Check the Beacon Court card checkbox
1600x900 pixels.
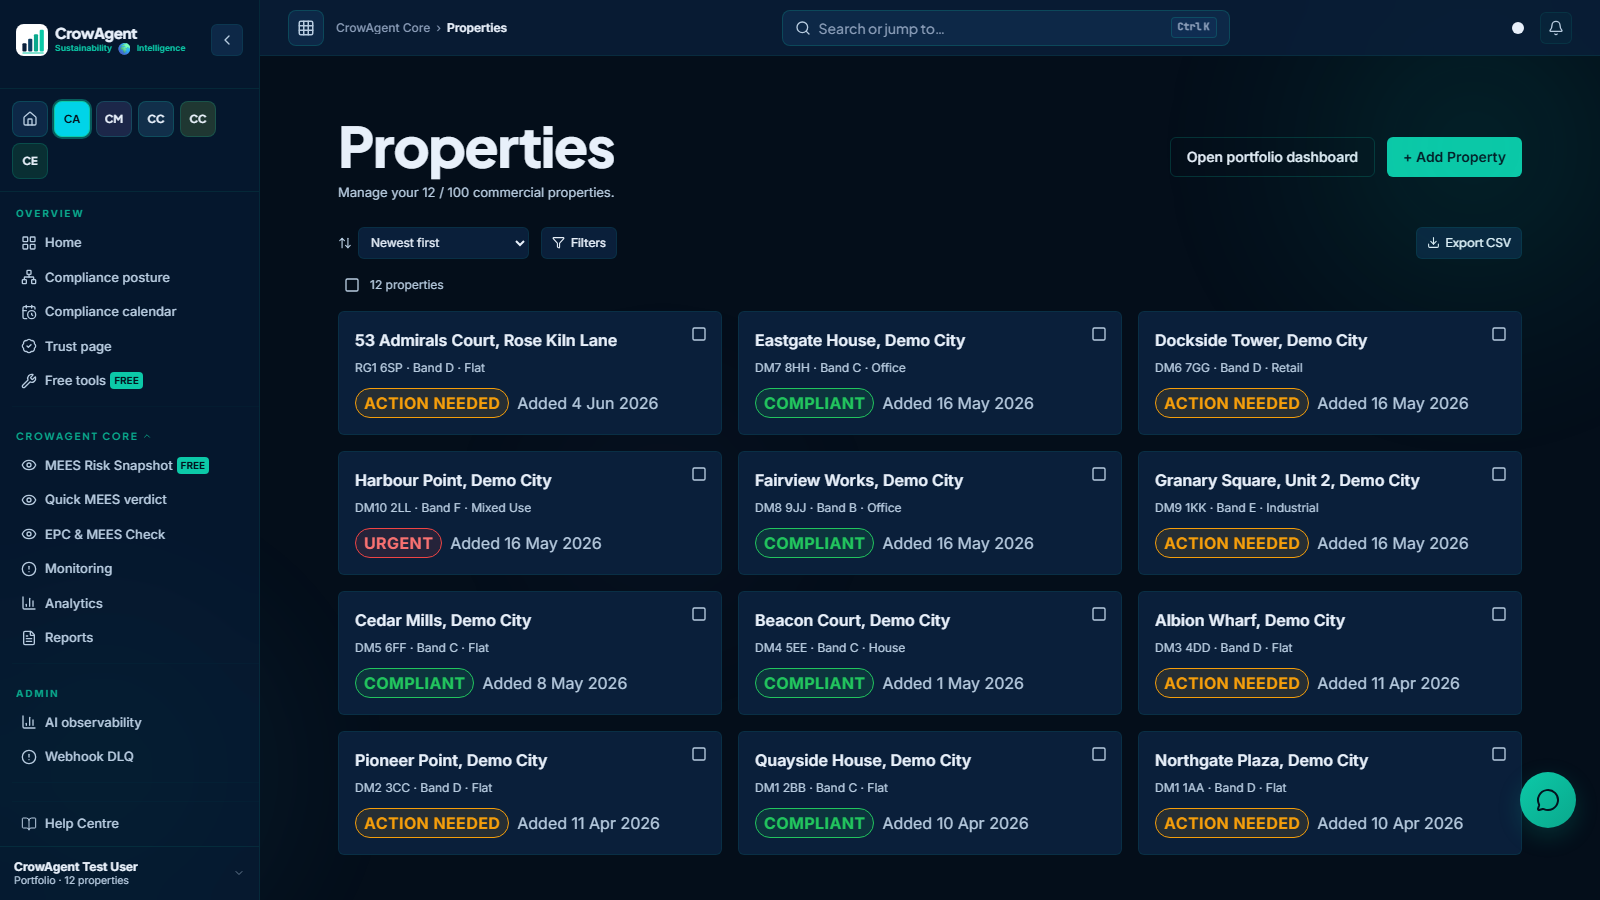pos(1099,614)
